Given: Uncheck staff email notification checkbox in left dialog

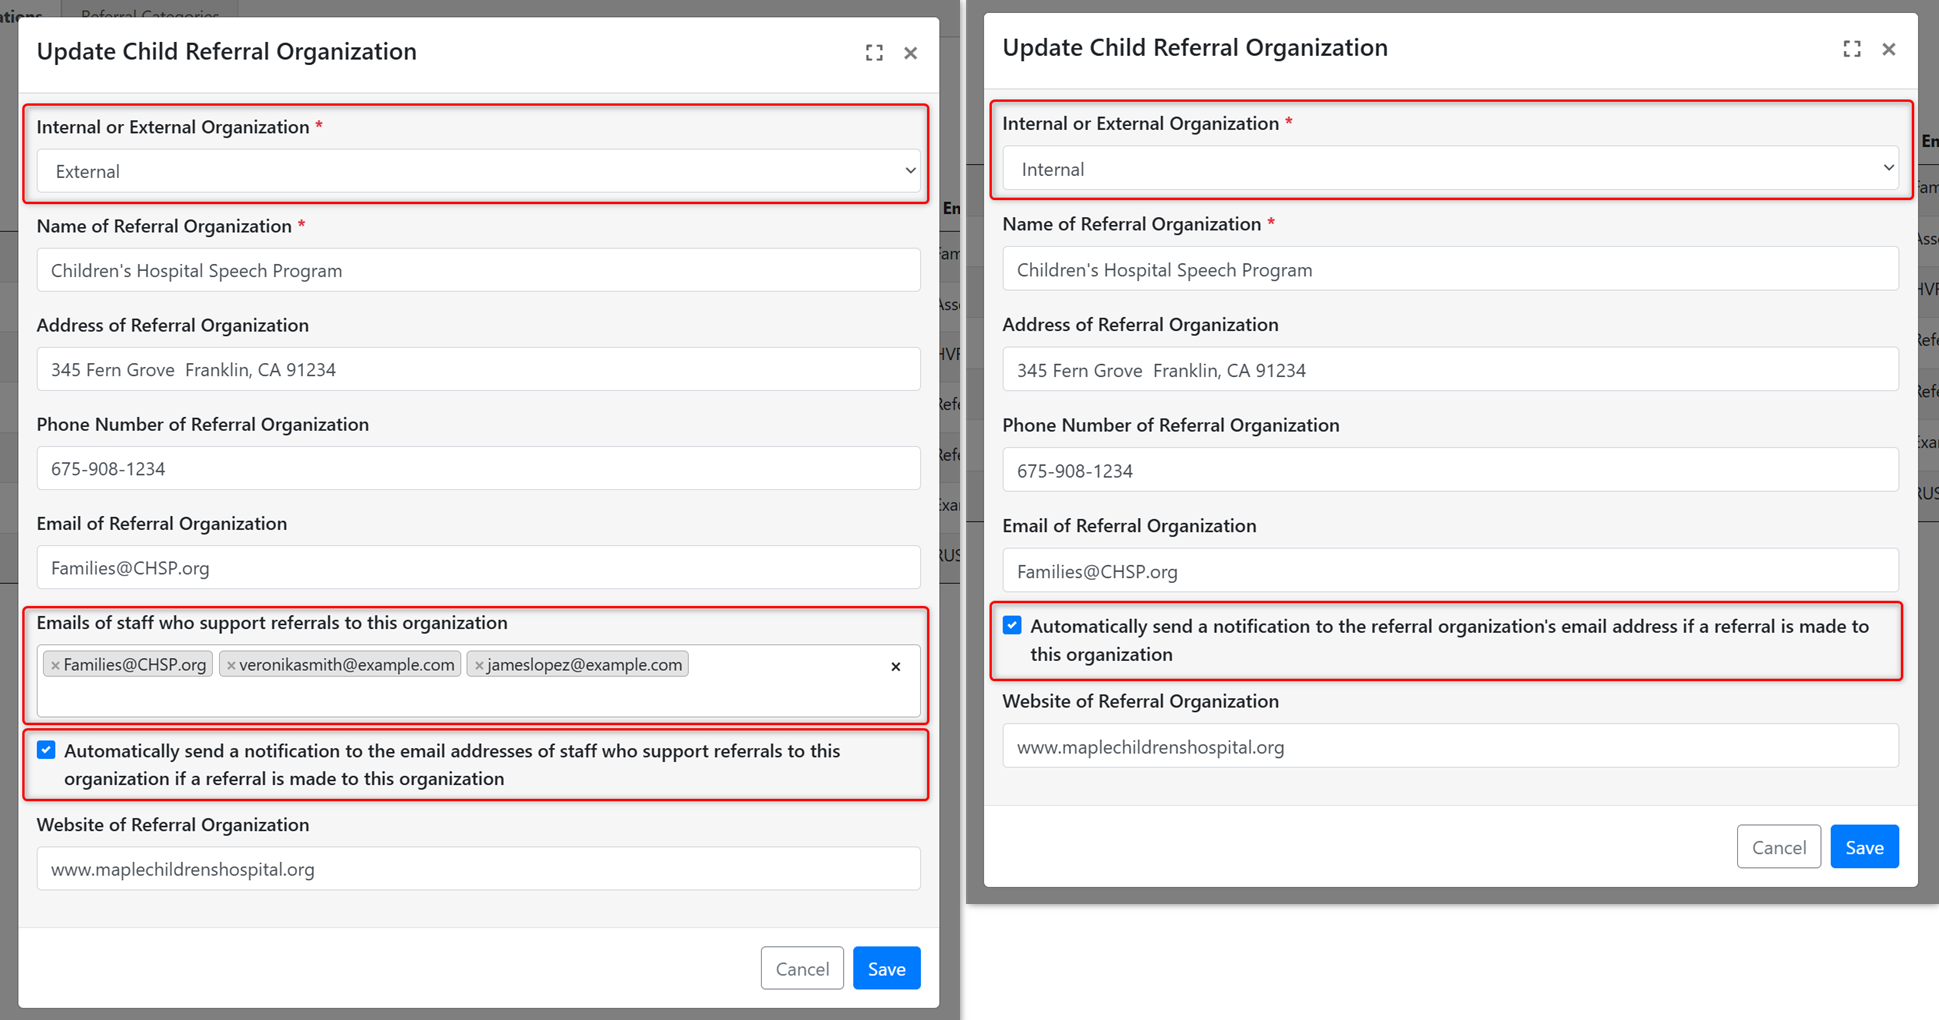Looking at the screenshot, I should tap(46, 750).
